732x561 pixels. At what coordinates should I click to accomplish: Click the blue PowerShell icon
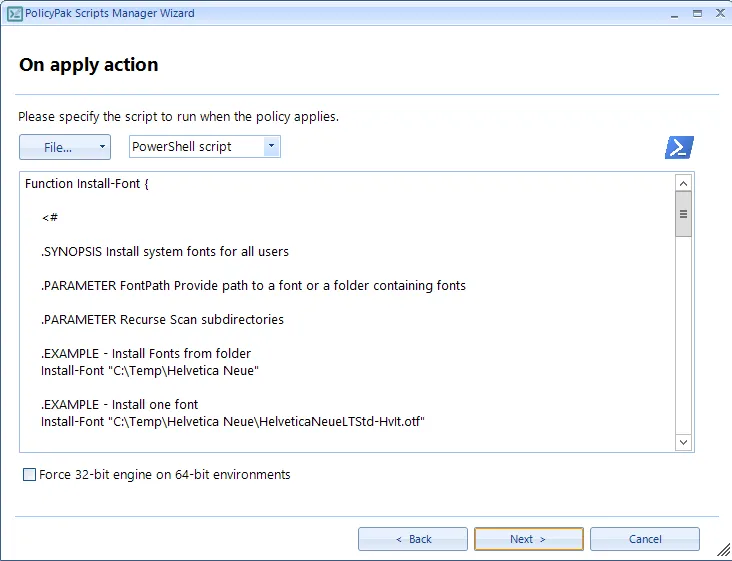pyautogui.click(x=679, y=147)
